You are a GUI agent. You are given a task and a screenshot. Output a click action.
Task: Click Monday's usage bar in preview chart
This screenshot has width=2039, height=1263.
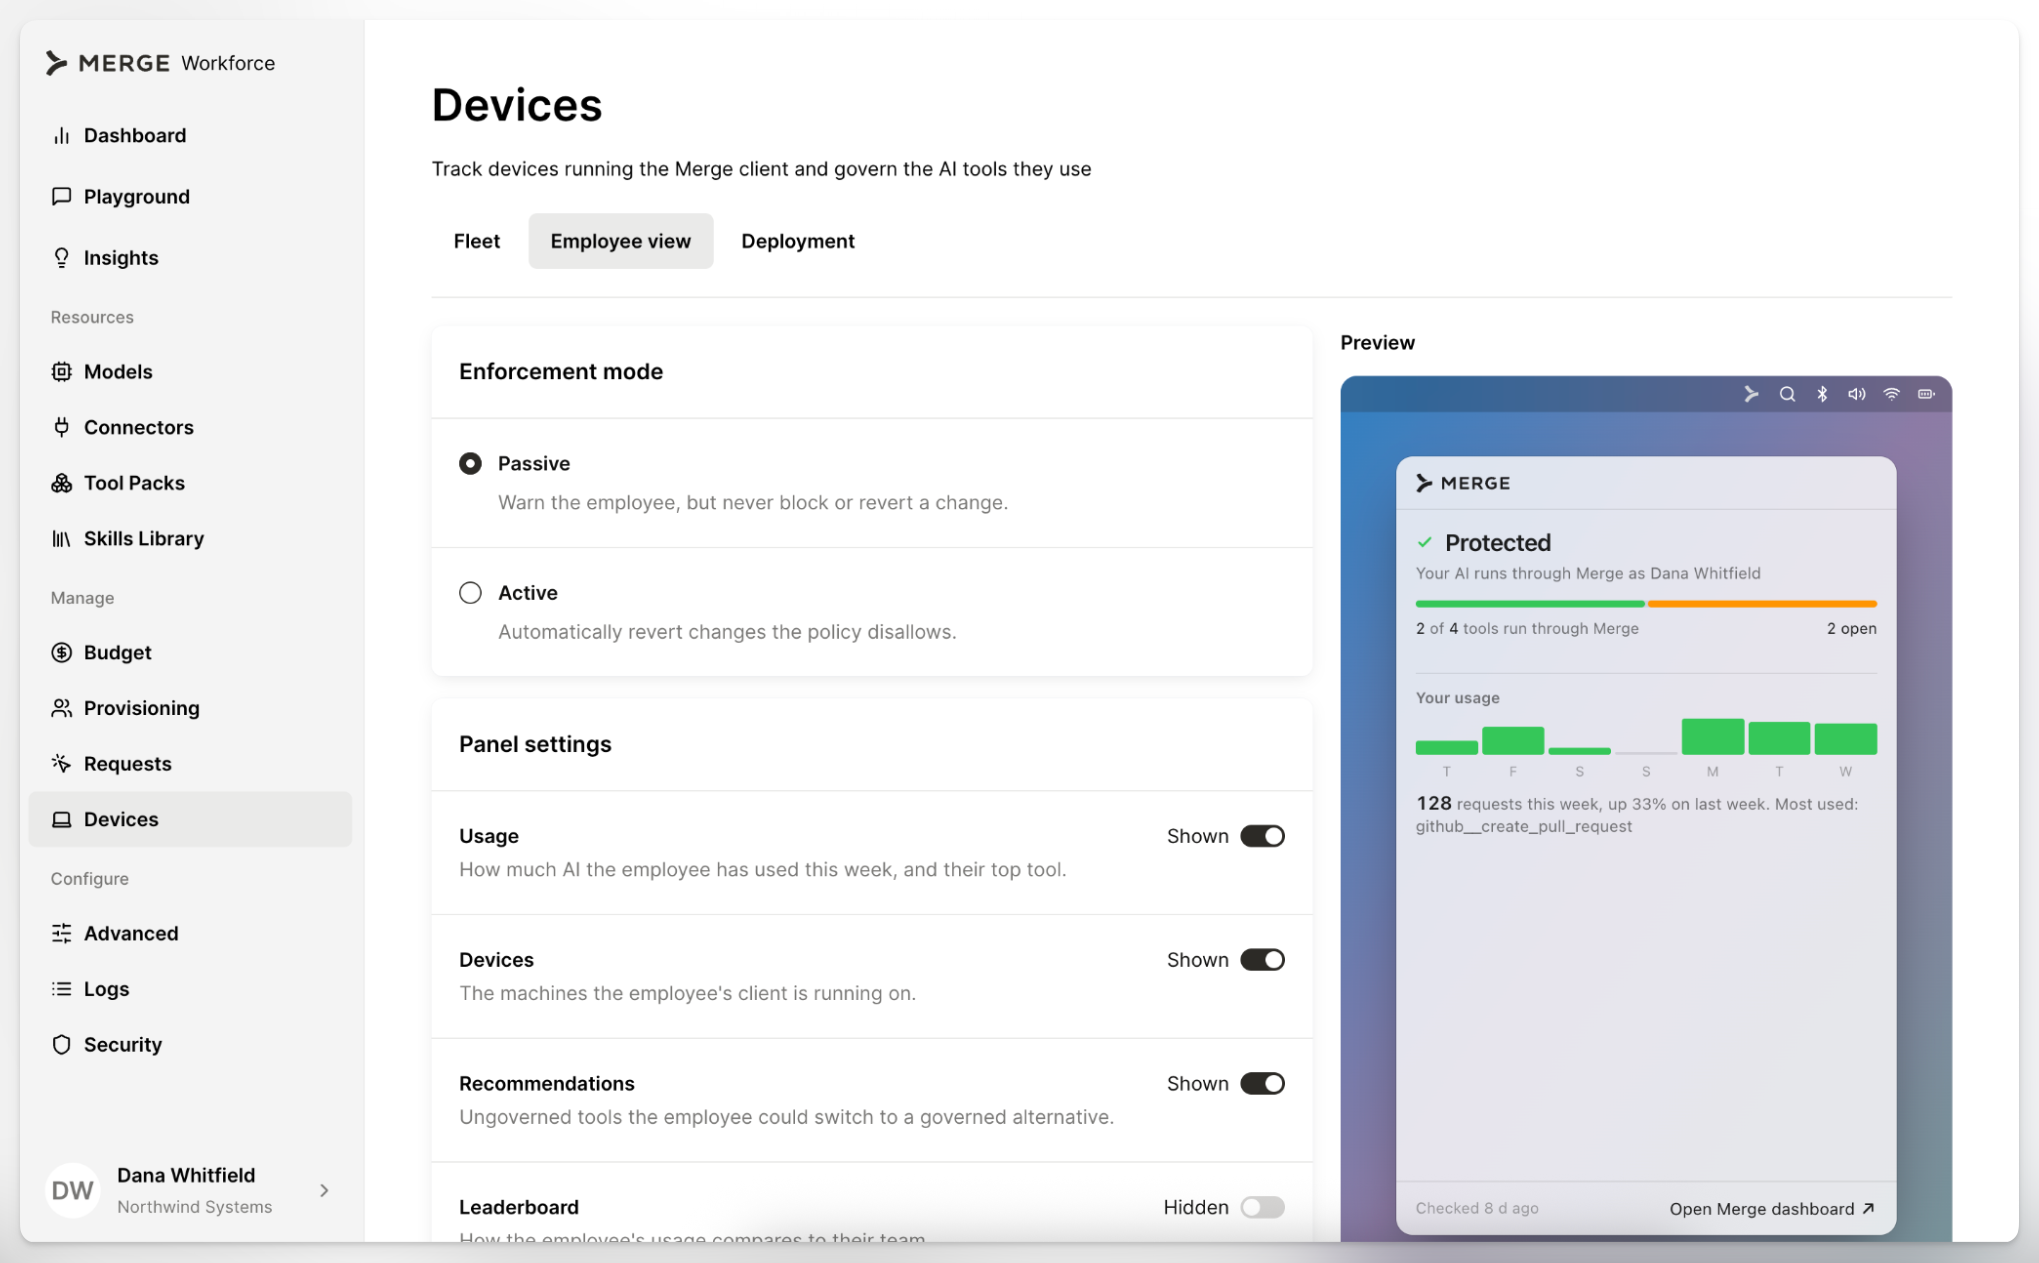(x=1712, y=737)
